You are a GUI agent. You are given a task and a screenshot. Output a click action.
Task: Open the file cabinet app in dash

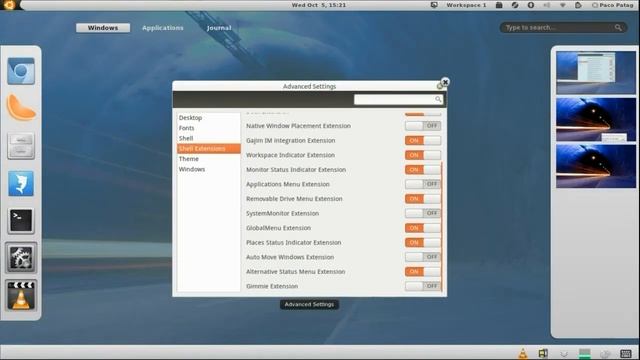point(21,145)
